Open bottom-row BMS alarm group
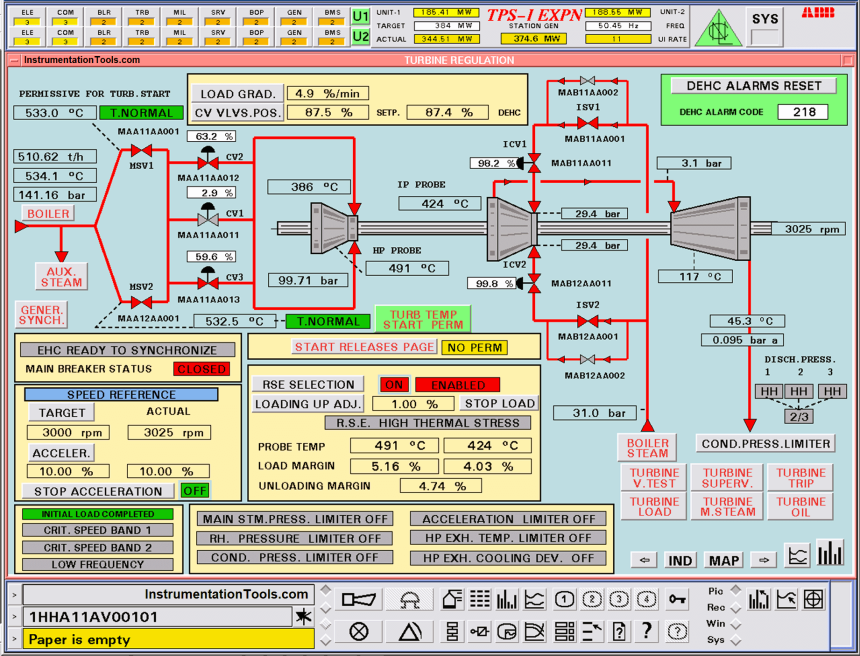860x656 pixels. [x=332, y=37]
